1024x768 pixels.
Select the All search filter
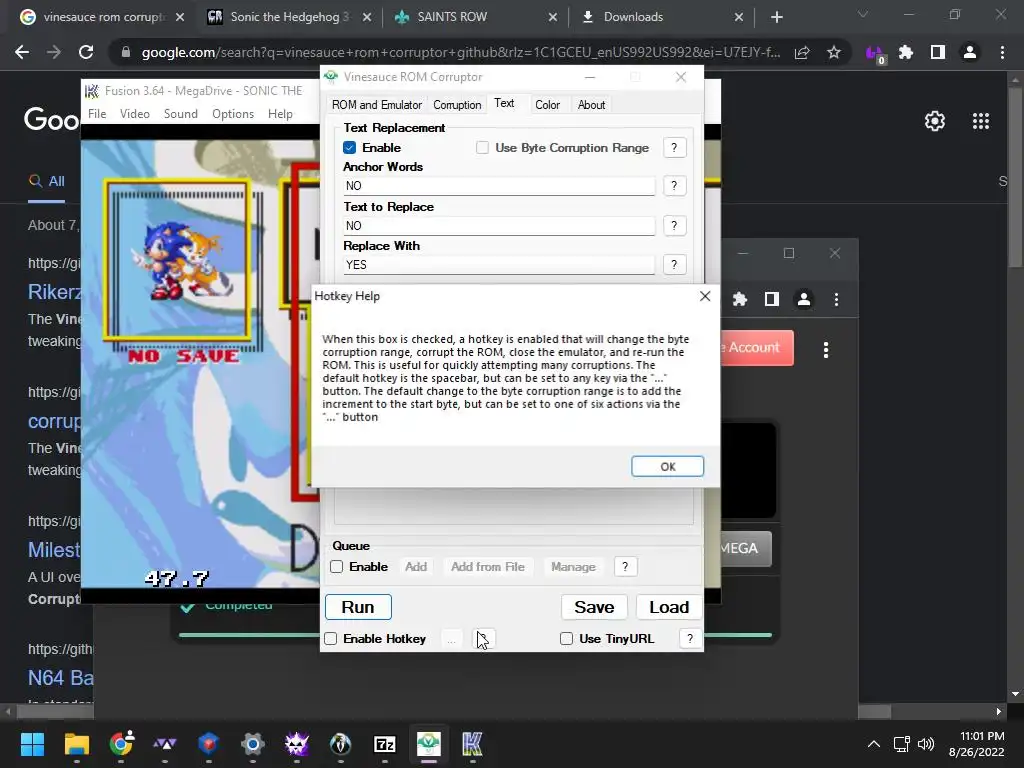point(47,182)
